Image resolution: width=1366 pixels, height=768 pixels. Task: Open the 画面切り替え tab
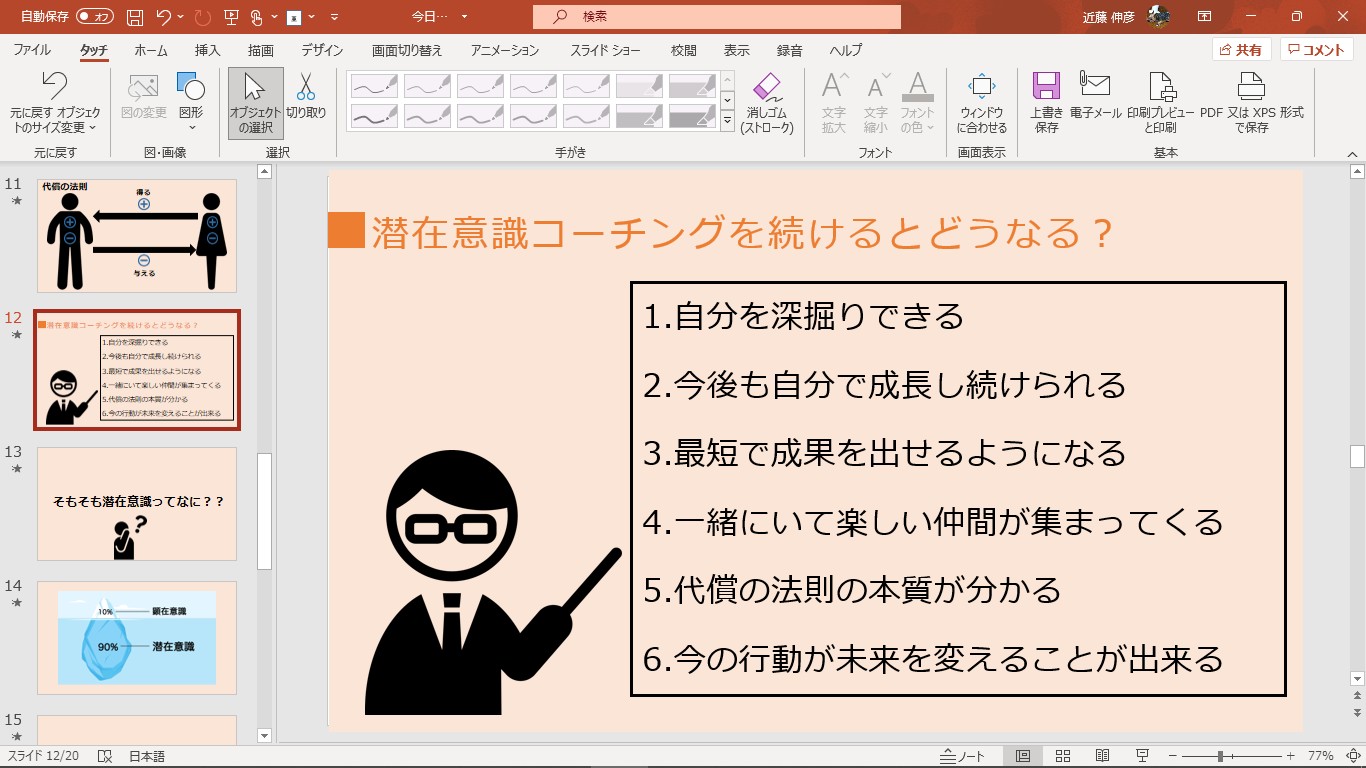[x=407, y=50]
